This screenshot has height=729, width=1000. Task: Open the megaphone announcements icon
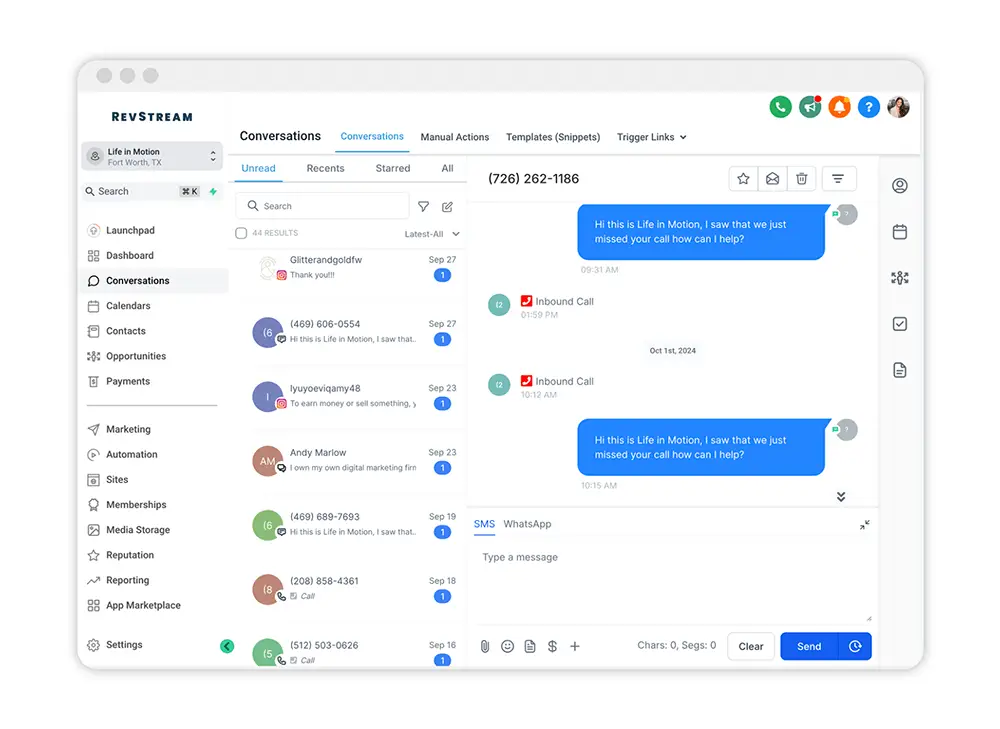[810, 107]
